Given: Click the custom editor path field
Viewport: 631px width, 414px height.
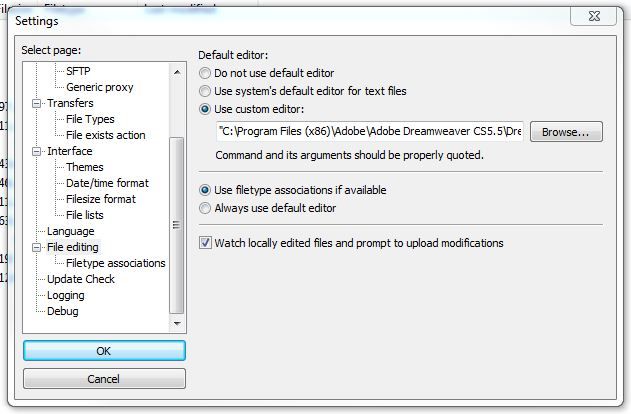Looking at the screenshot, I should click(x=370, y=131).
